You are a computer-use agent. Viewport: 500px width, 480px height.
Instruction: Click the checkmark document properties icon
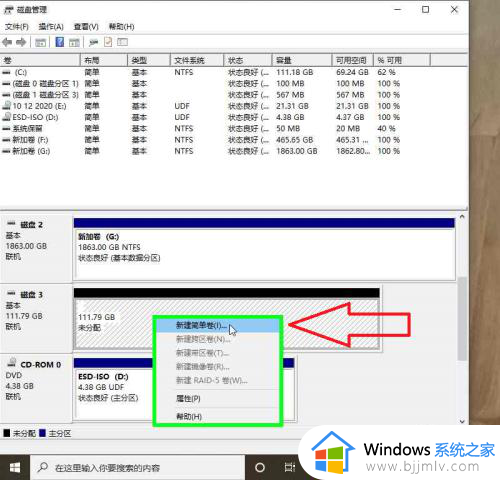coord(108,42)
